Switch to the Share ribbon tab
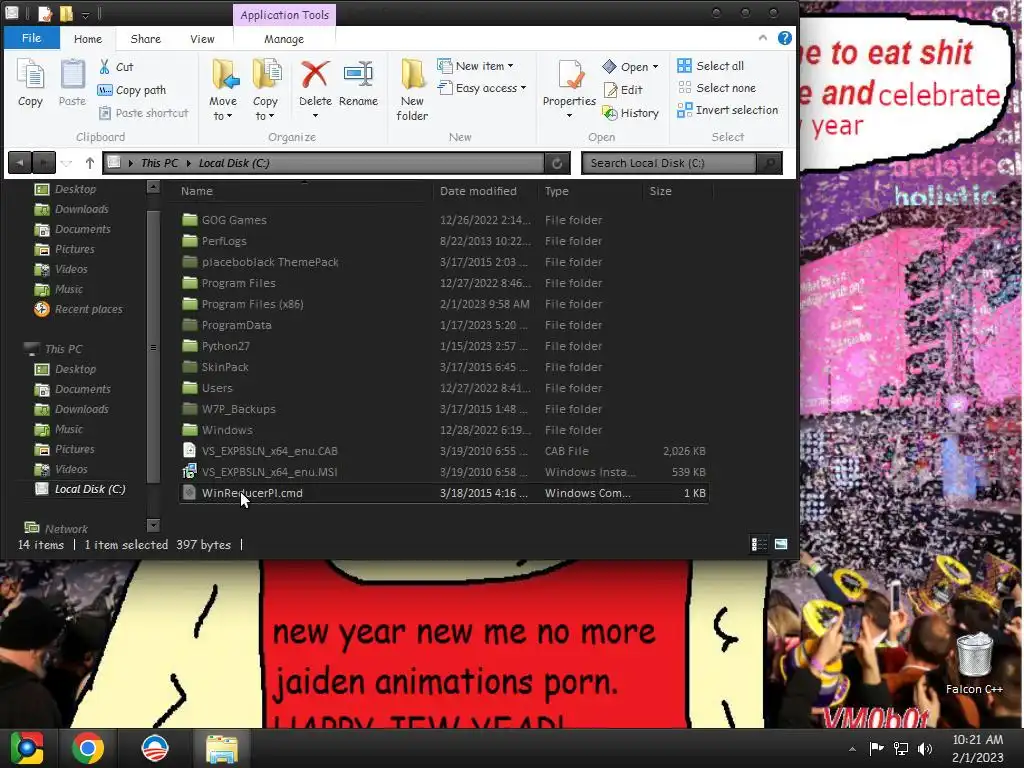1024x768 pixels. pos(146,39)
